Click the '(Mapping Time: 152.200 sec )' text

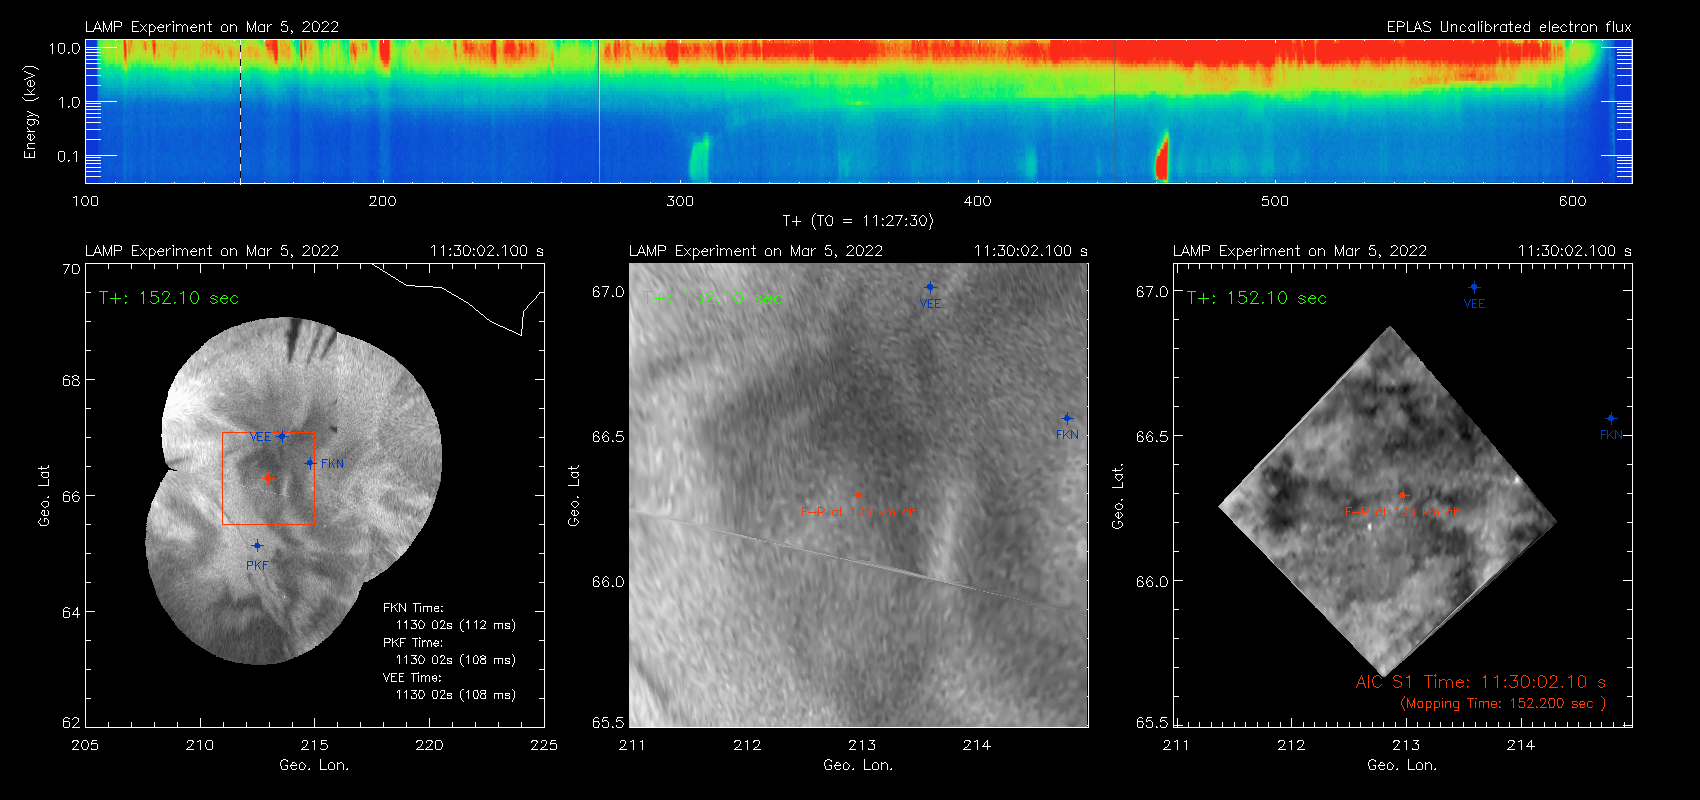(1503, 704)
